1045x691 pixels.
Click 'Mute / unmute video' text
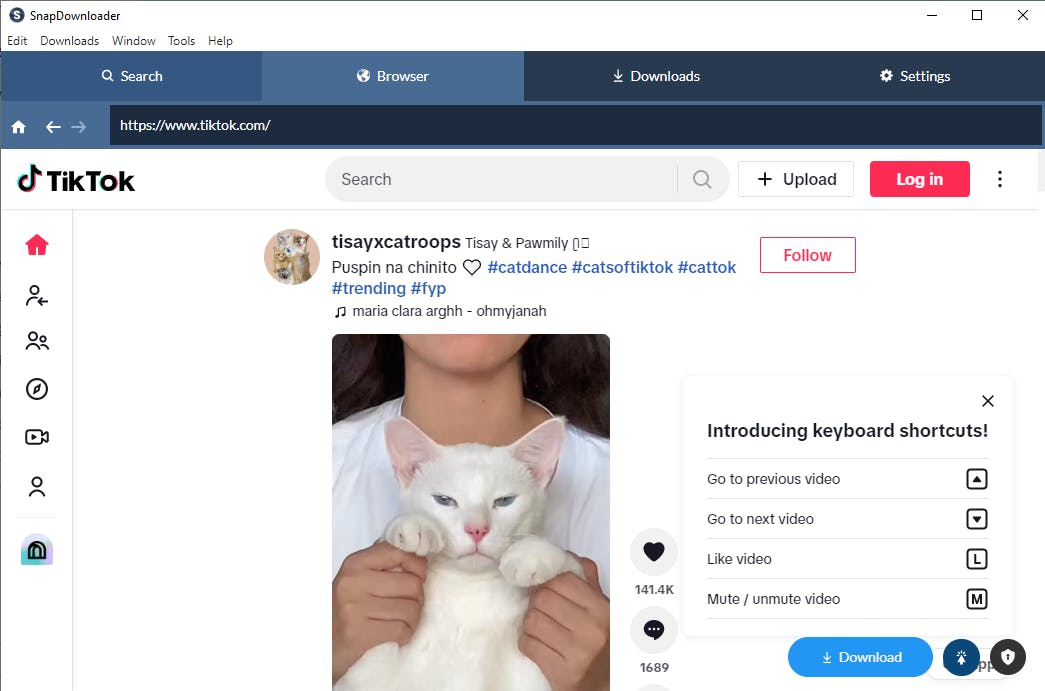[773, 599]
